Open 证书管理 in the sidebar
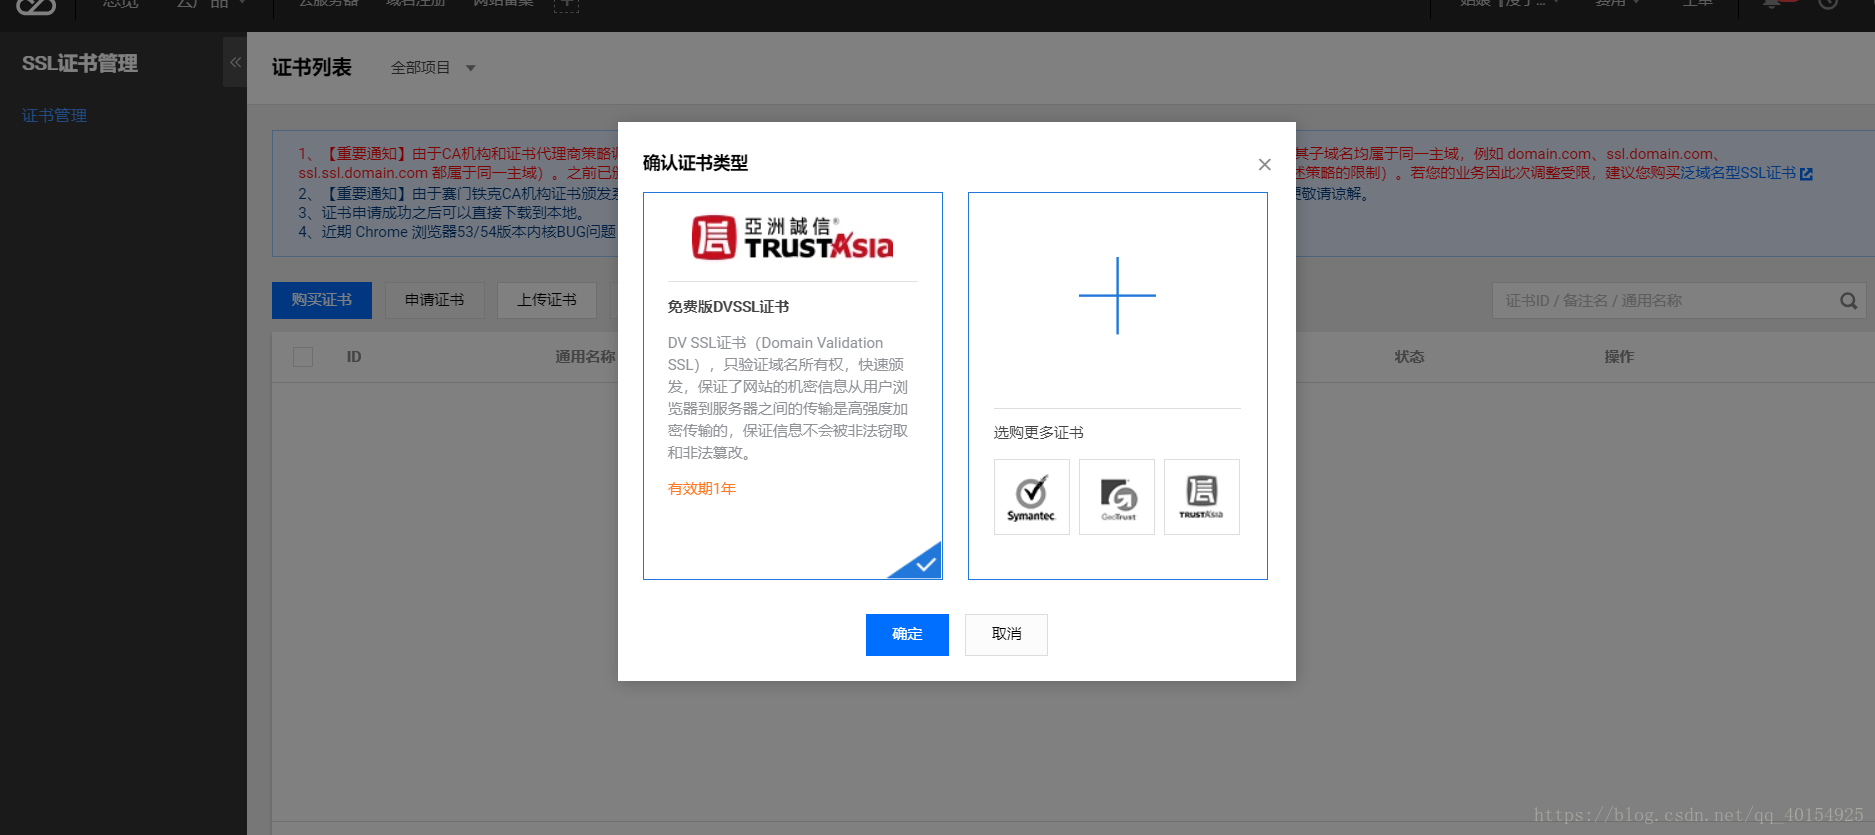The image size is (1875, 835). [x=54, y=116]
